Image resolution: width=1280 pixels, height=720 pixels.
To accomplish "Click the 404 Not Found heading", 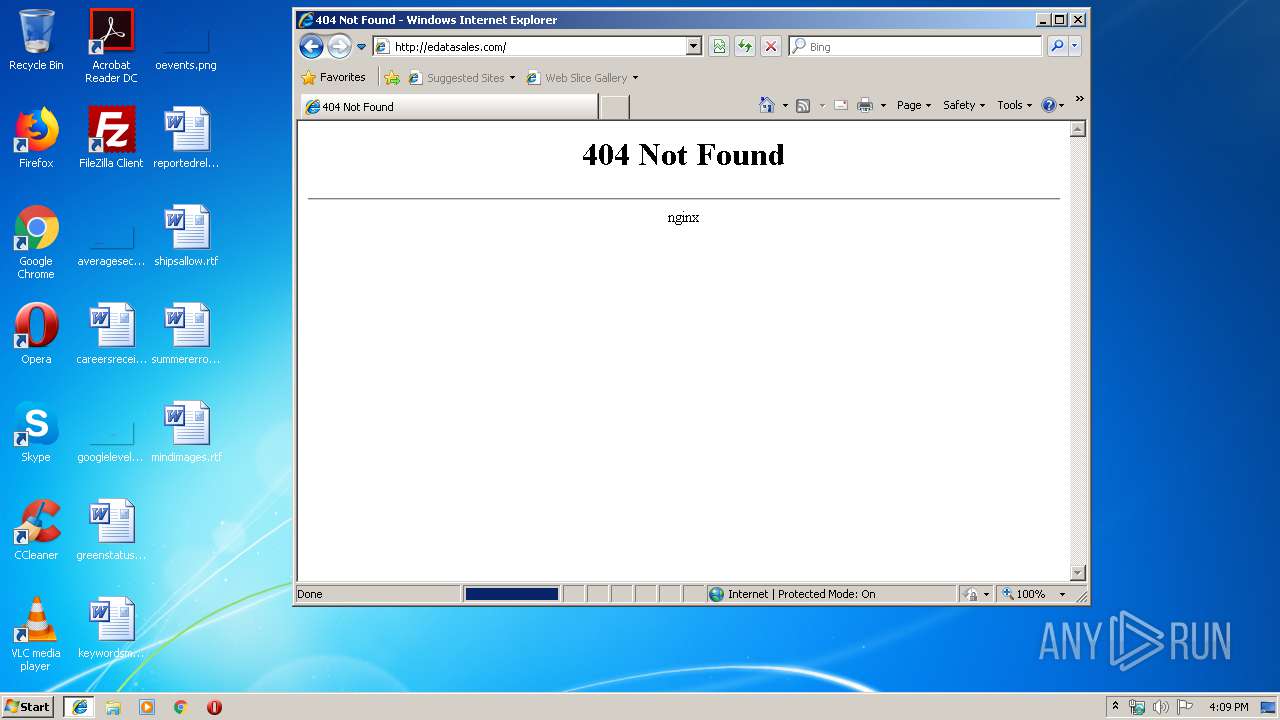I will click(x=683, y=155).
